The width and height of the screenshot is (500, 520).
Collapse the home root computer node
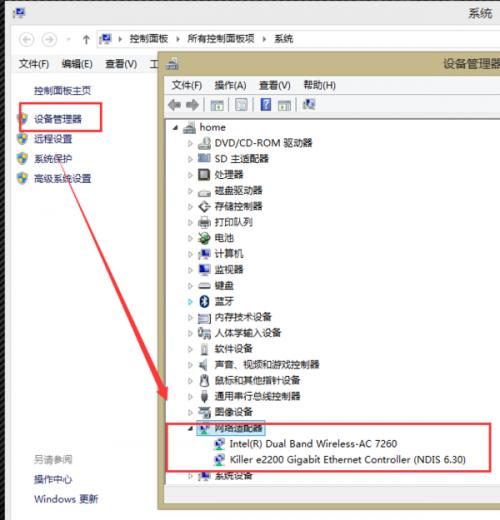tap(176, 128)
